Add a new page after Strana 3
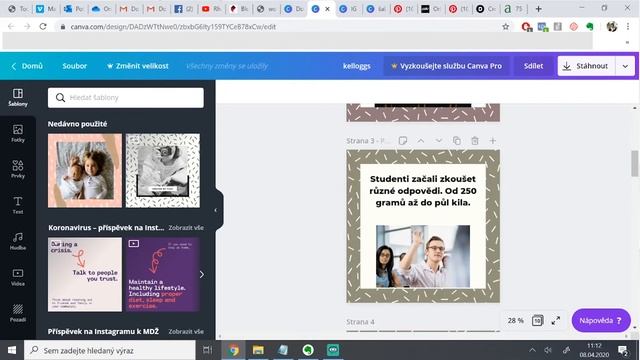Viewport: 640px width, 360px height. [493, 141]
